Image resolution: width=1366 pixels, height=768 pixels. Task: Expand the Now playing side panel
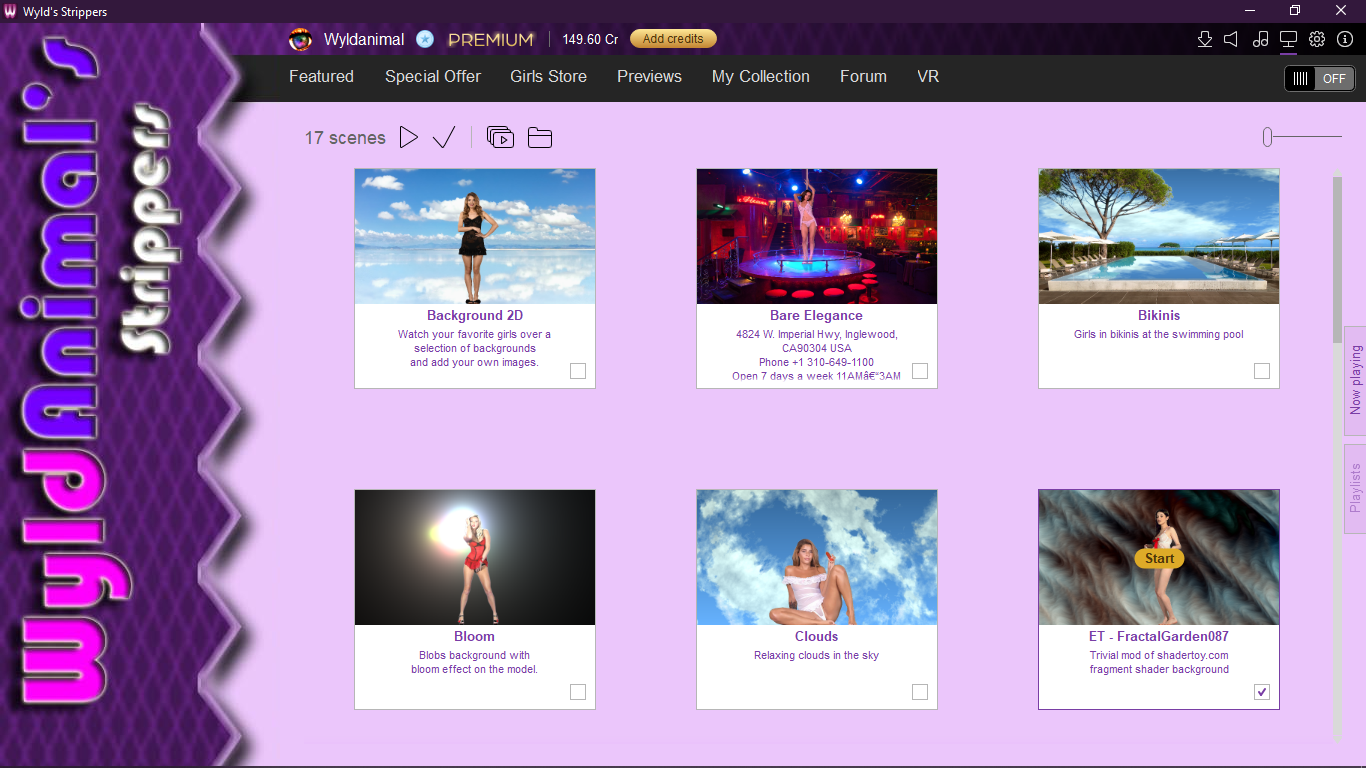[1355, 380]
